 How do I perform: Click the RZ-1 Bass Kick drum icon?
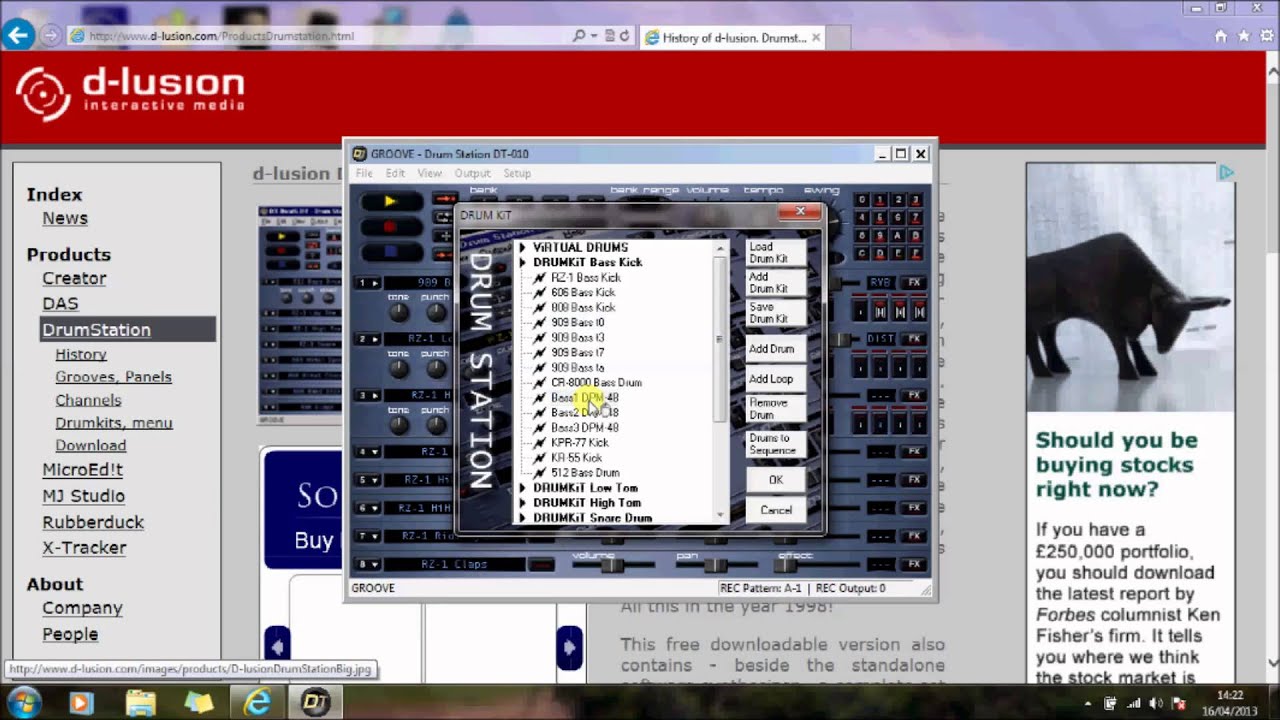pyautogui.click(x=540, y=277)
